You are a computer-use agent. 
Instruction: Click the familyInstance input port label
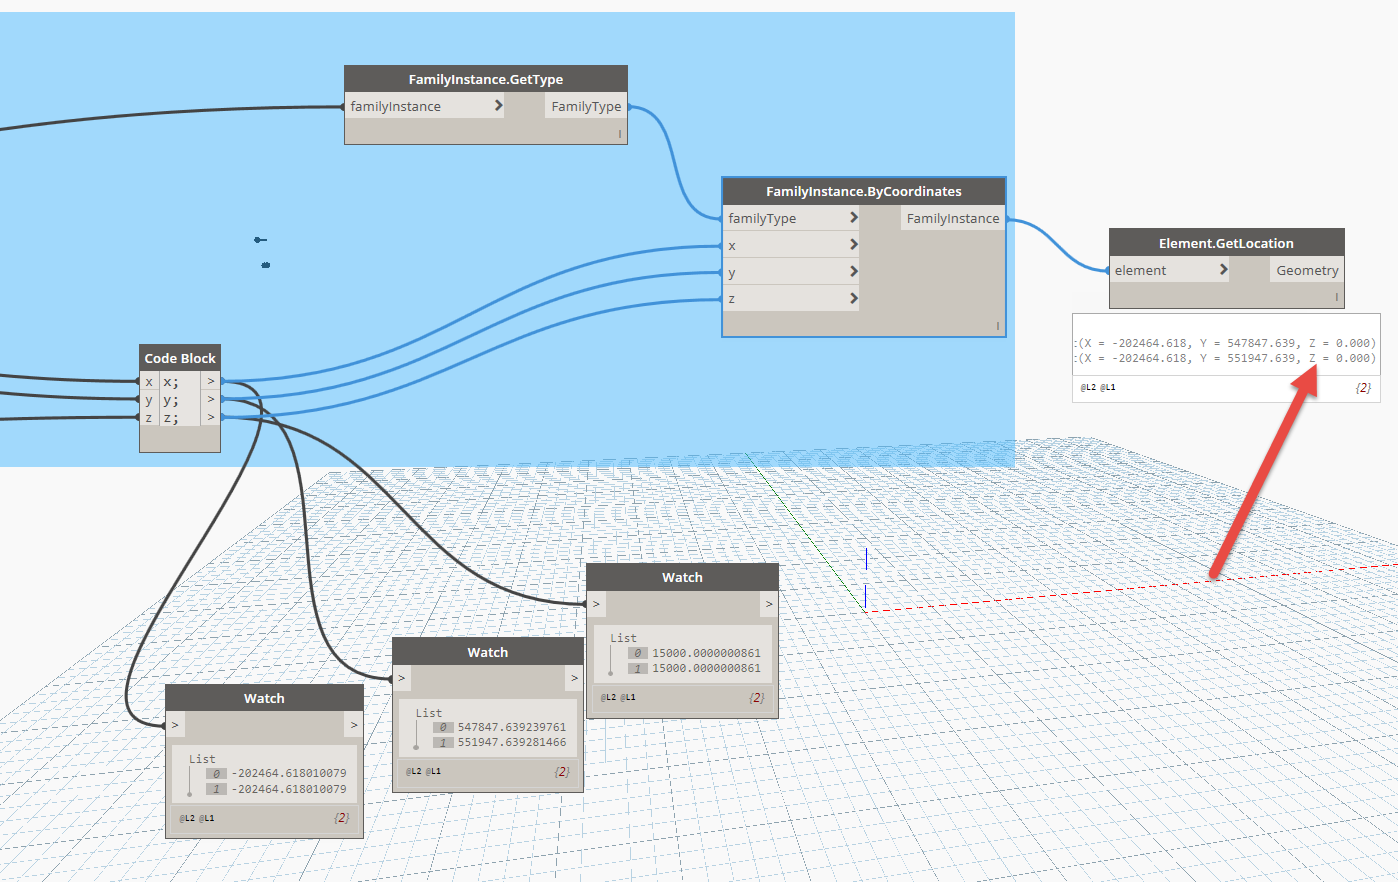(395, 106)
